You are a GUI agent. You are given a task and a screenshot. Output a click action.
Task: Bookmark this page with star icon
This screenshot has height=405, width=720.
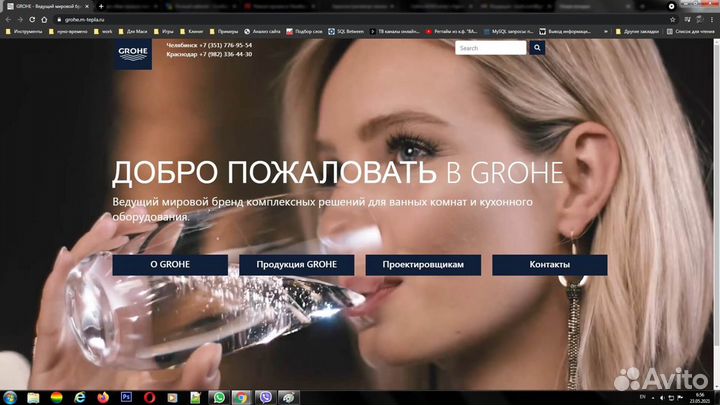(x=673, y=20)
